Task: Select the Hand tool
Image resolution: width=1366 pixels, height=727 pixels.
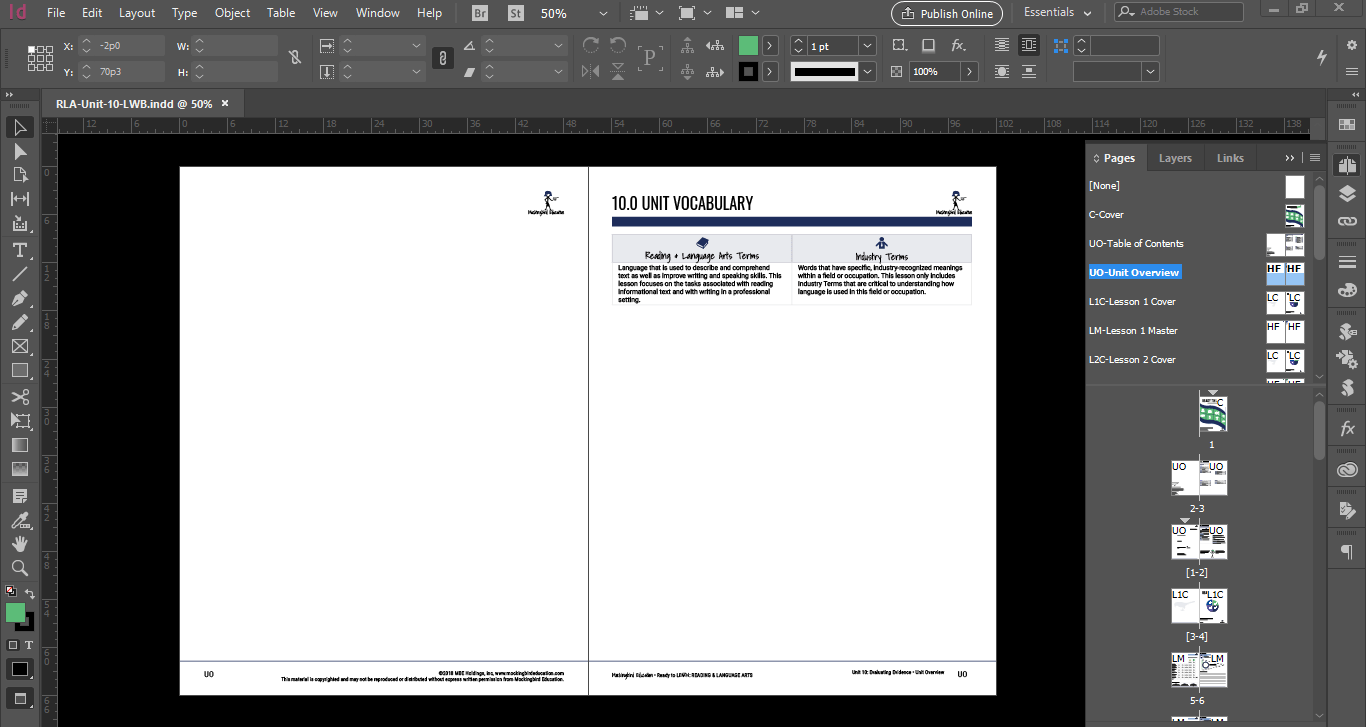Action: tap(19, 545)
